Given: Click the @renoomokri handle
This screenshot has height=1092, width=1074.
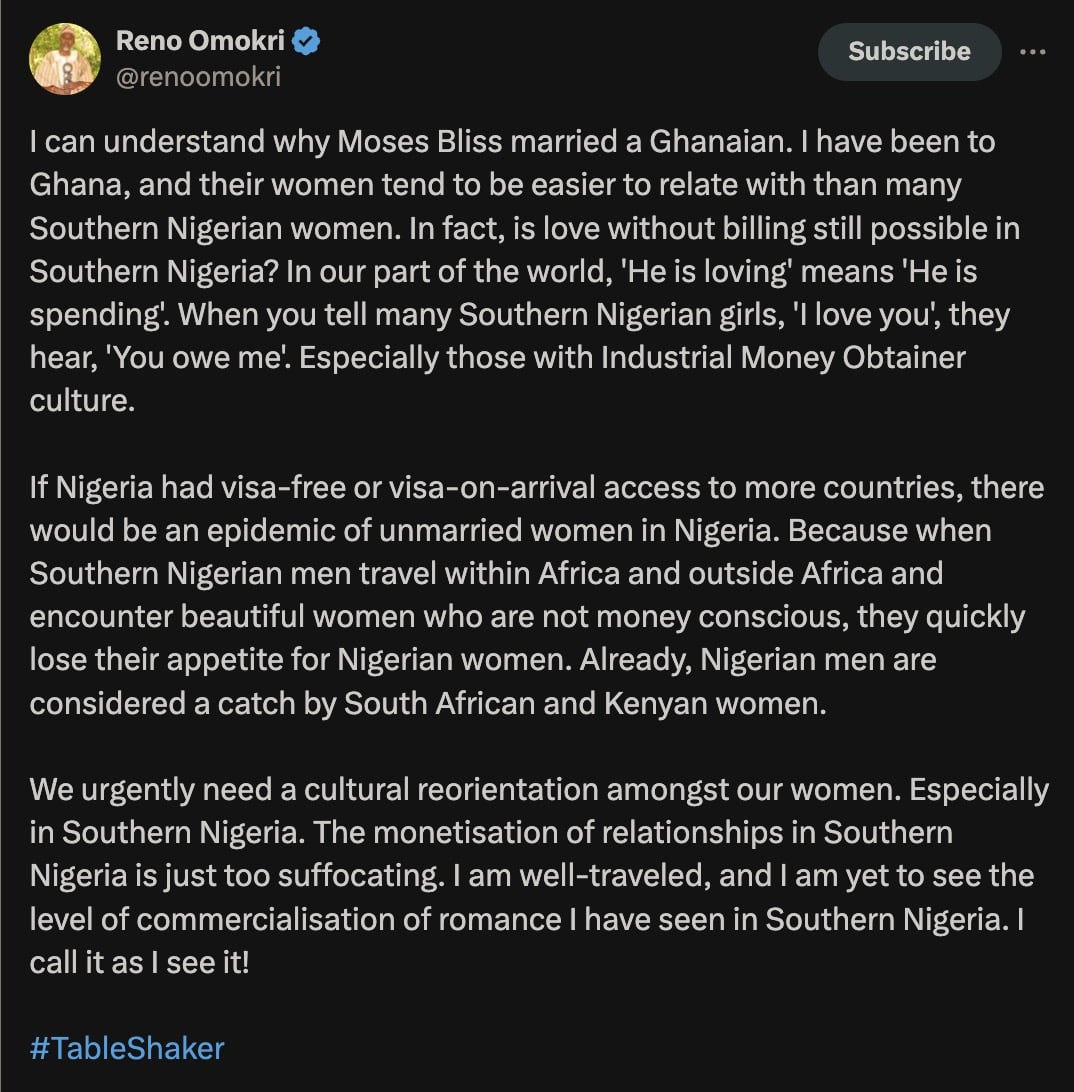Looking at the screenshot, I should click(x=199, y=76).
